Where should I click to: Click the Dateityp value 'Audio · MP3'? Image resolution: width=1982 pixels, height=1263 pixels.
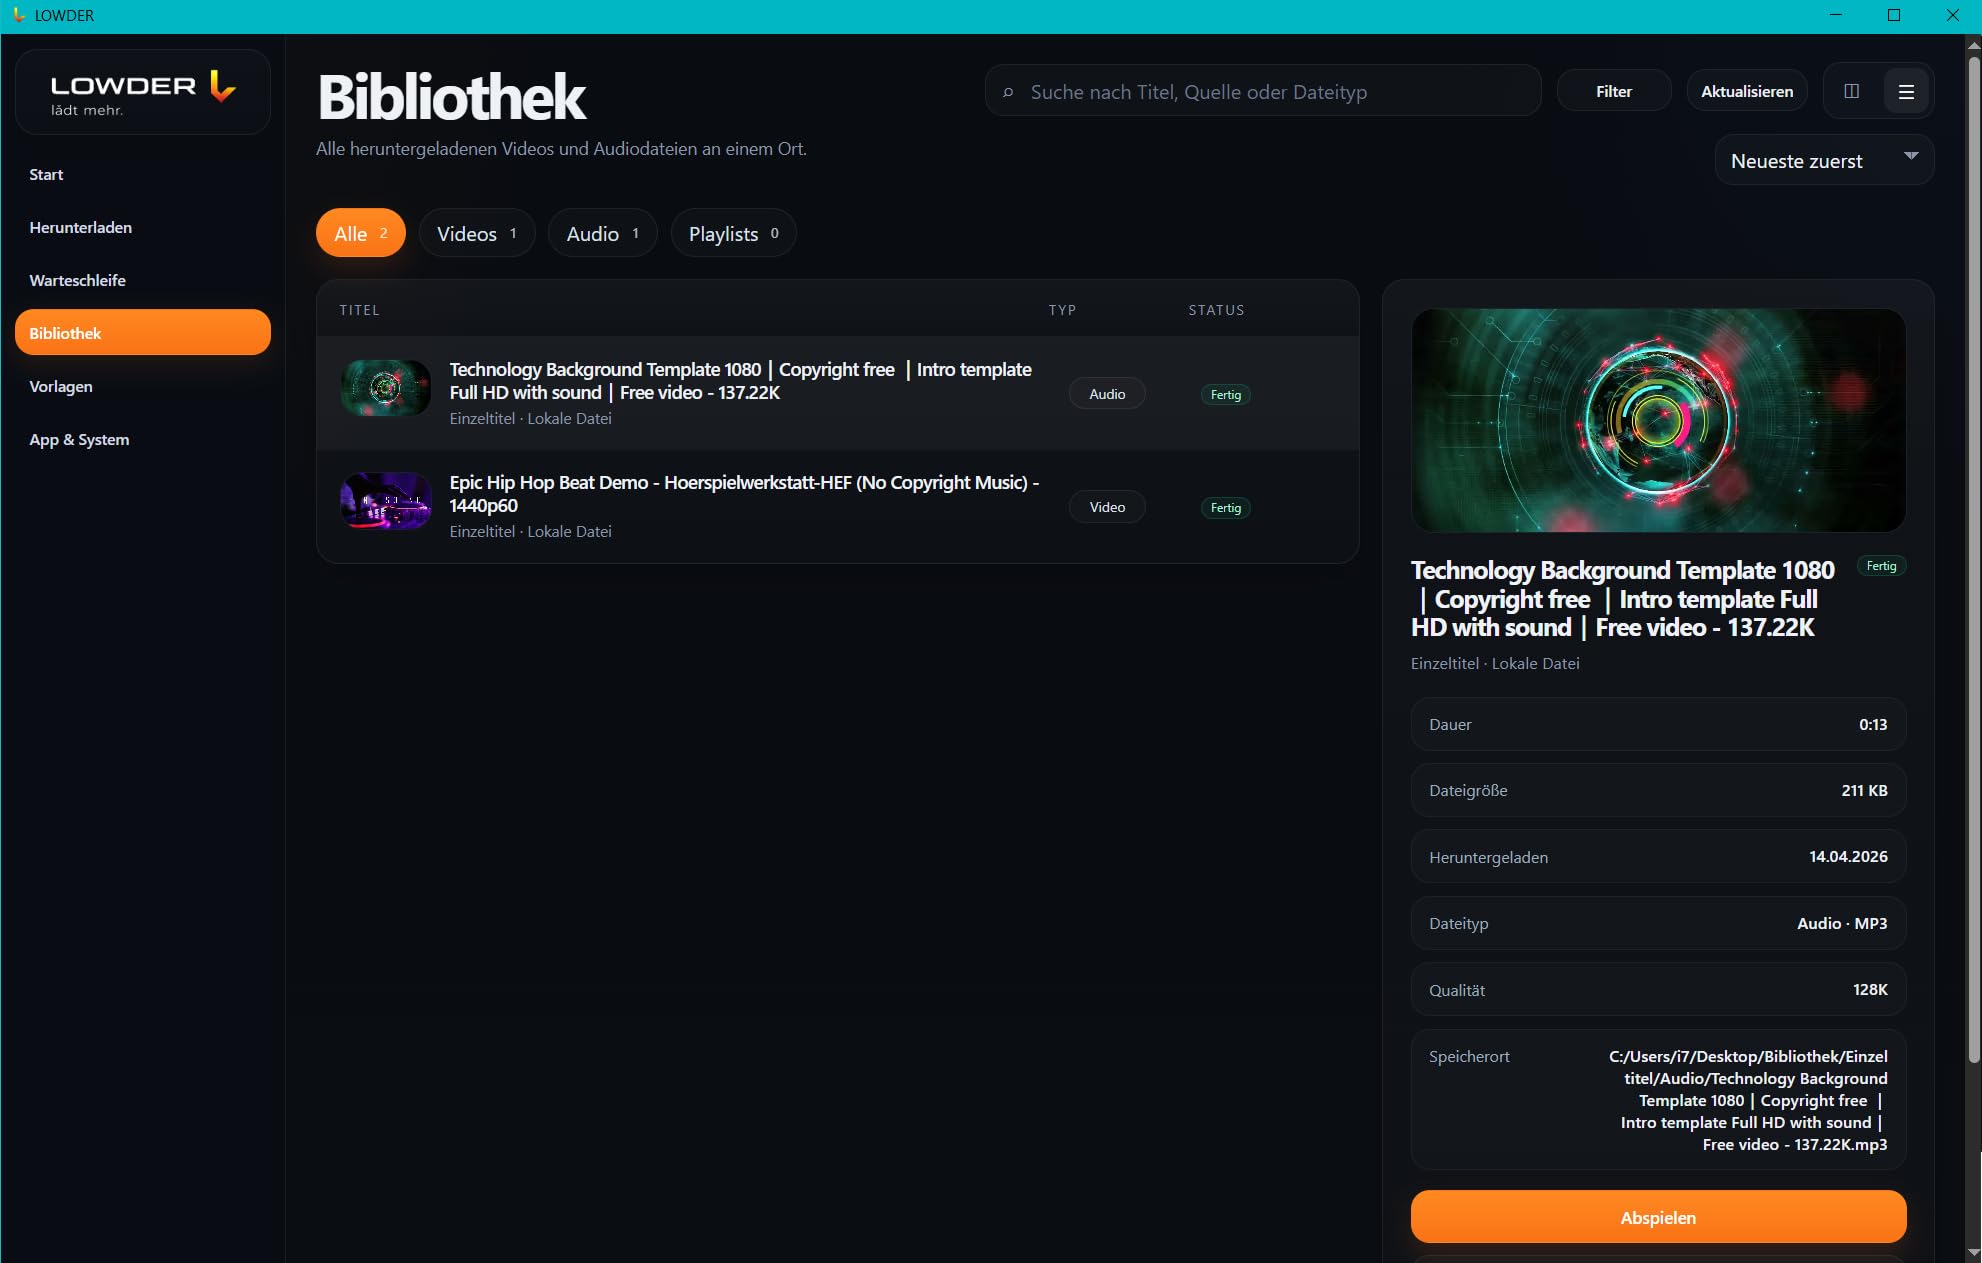pos(1842,923)
